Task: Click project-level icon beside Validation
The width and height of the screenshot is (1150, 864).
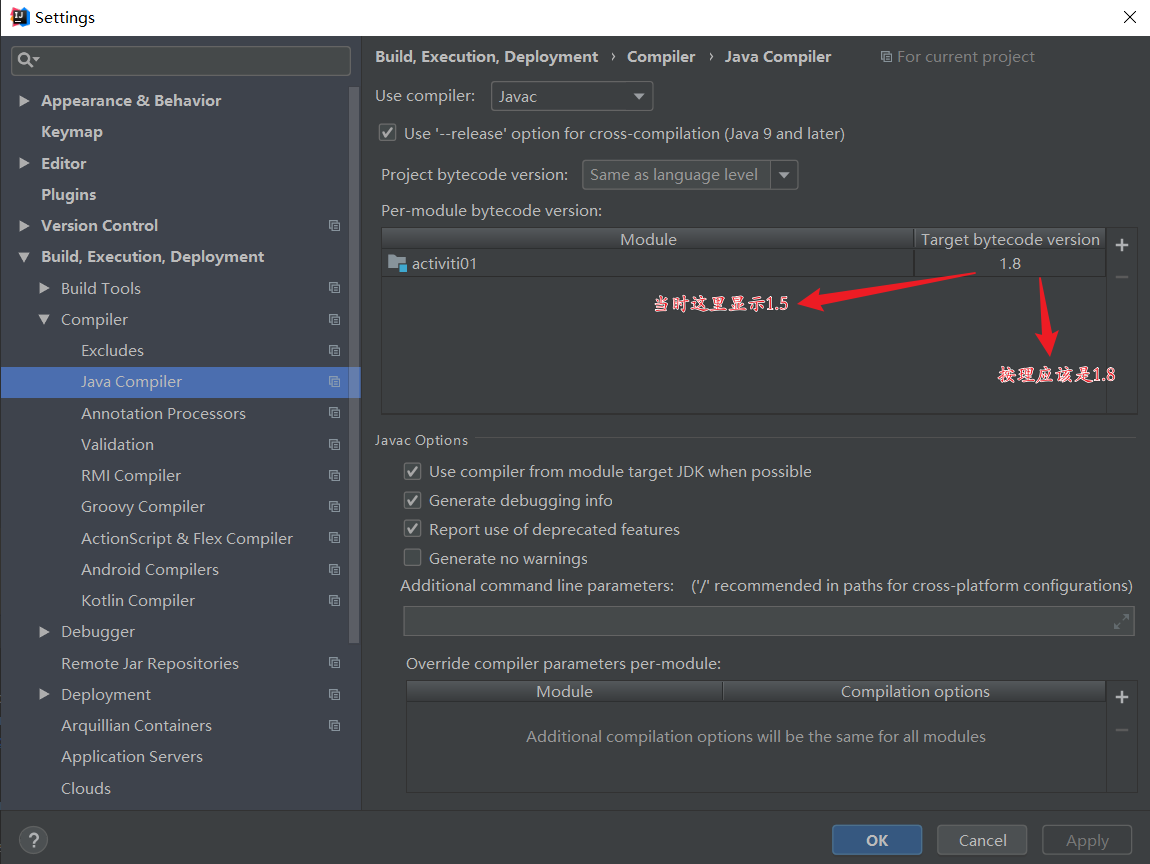Action: coord(334,444)
